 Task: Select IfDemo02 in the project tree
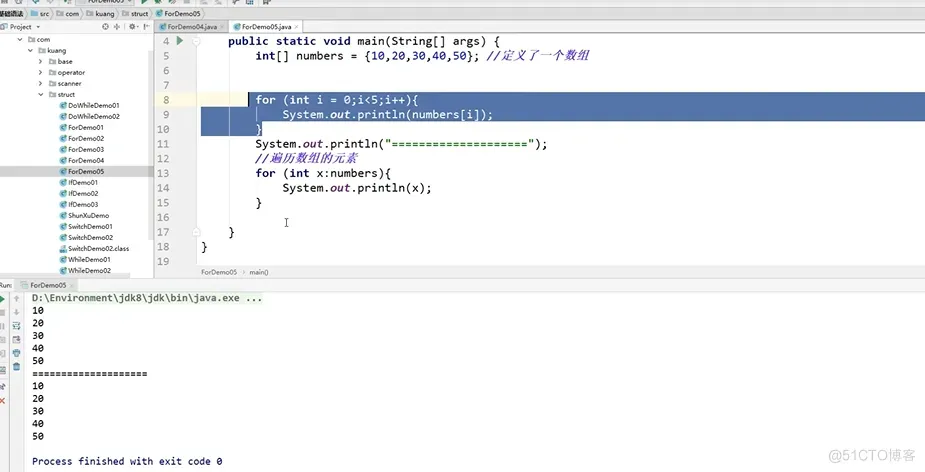[x=79, y=194]
